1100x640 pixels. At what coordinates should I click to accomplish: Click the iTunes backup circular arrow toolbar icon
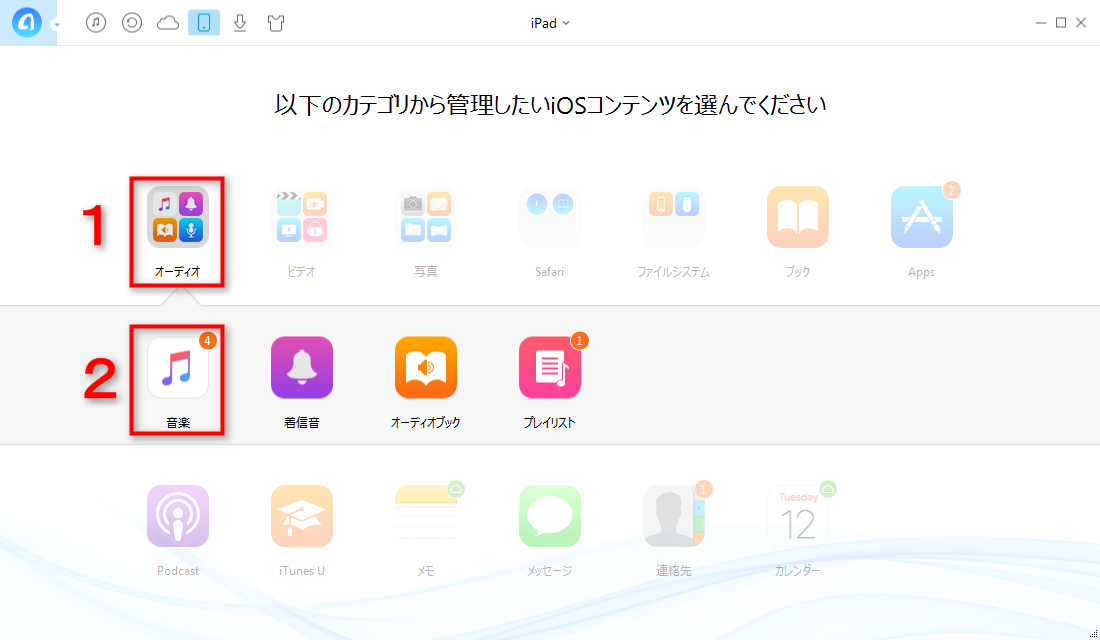[132, 22]
